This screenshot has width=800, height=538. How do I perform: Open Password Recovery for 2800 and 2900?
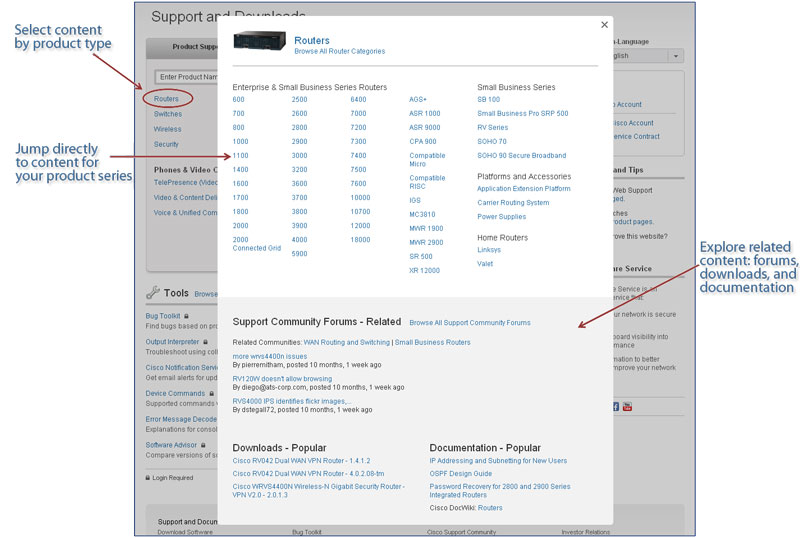coord(500,491)
